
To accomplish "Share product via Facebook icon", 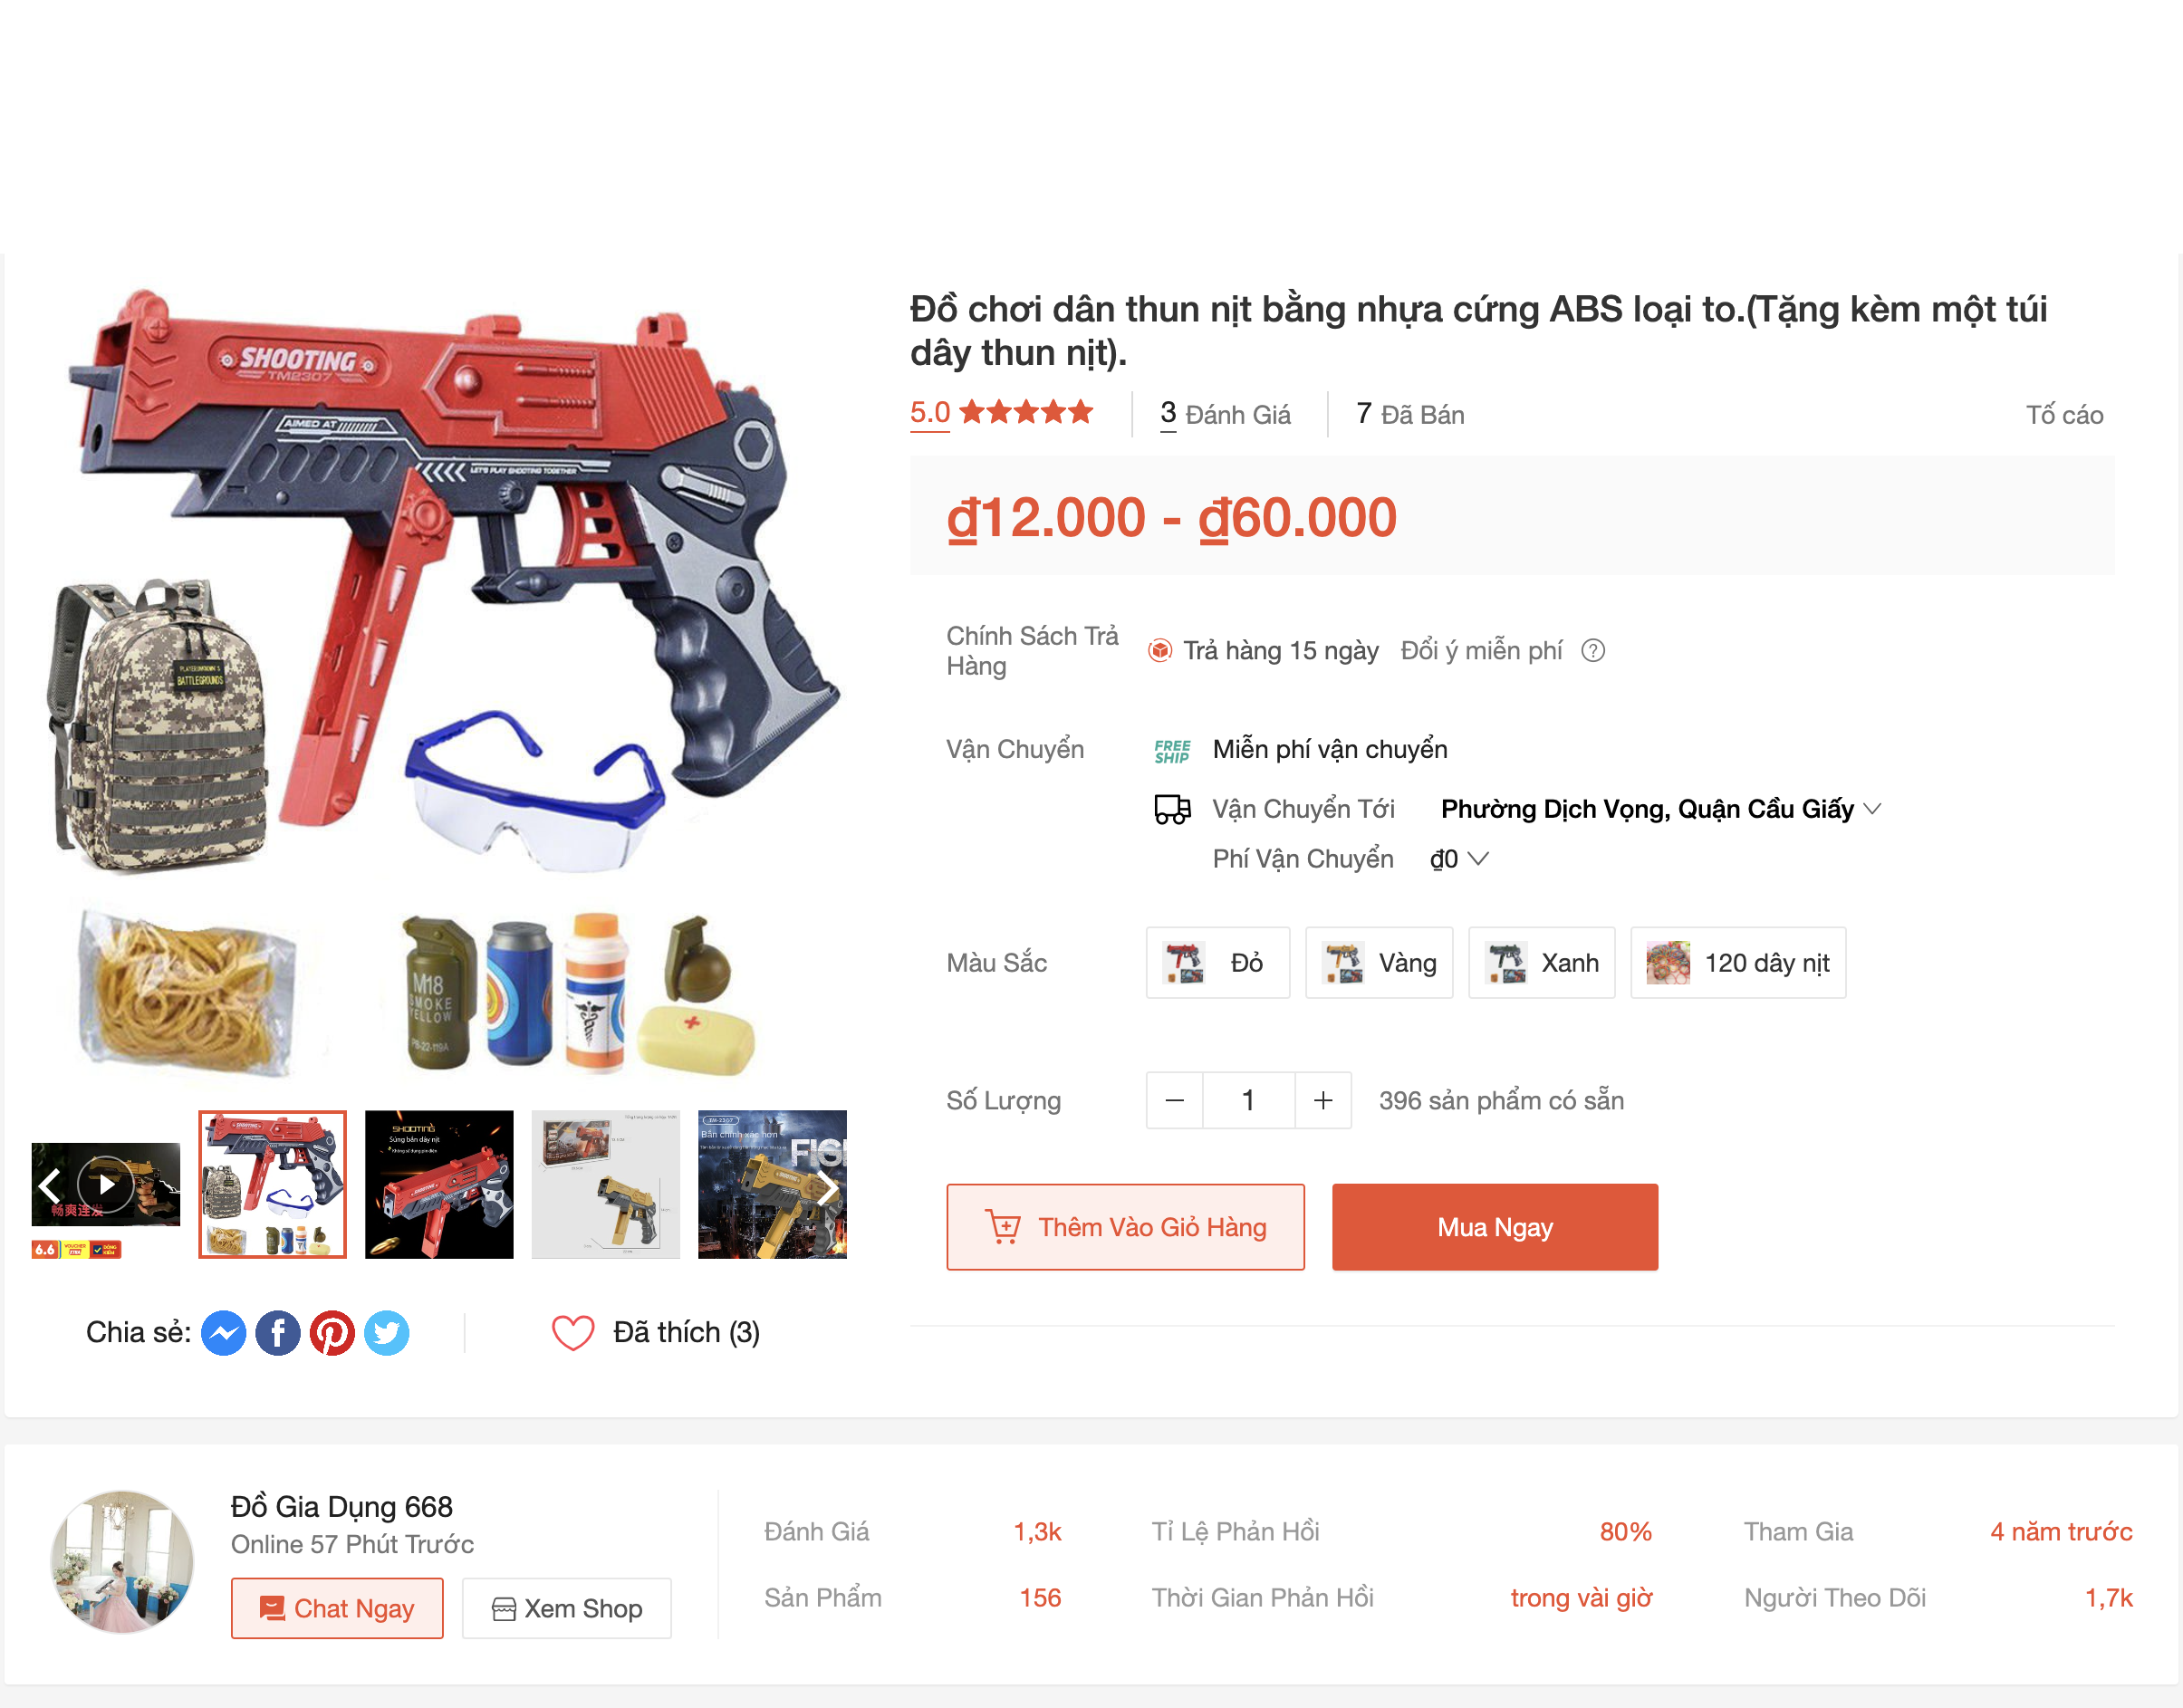I will click(278, 1333).
